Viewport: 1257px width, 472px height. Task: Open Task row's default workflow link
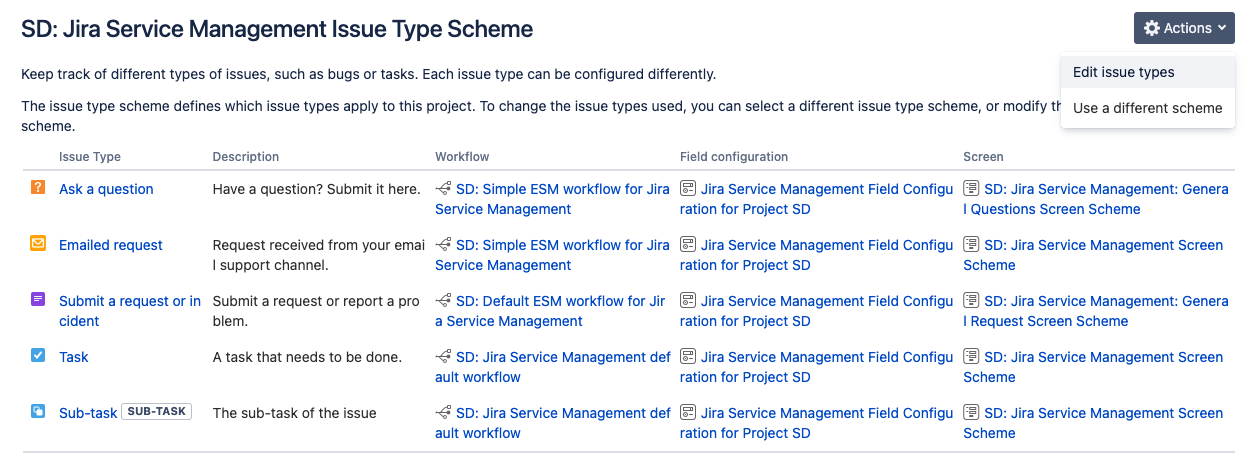pos(563,357)
